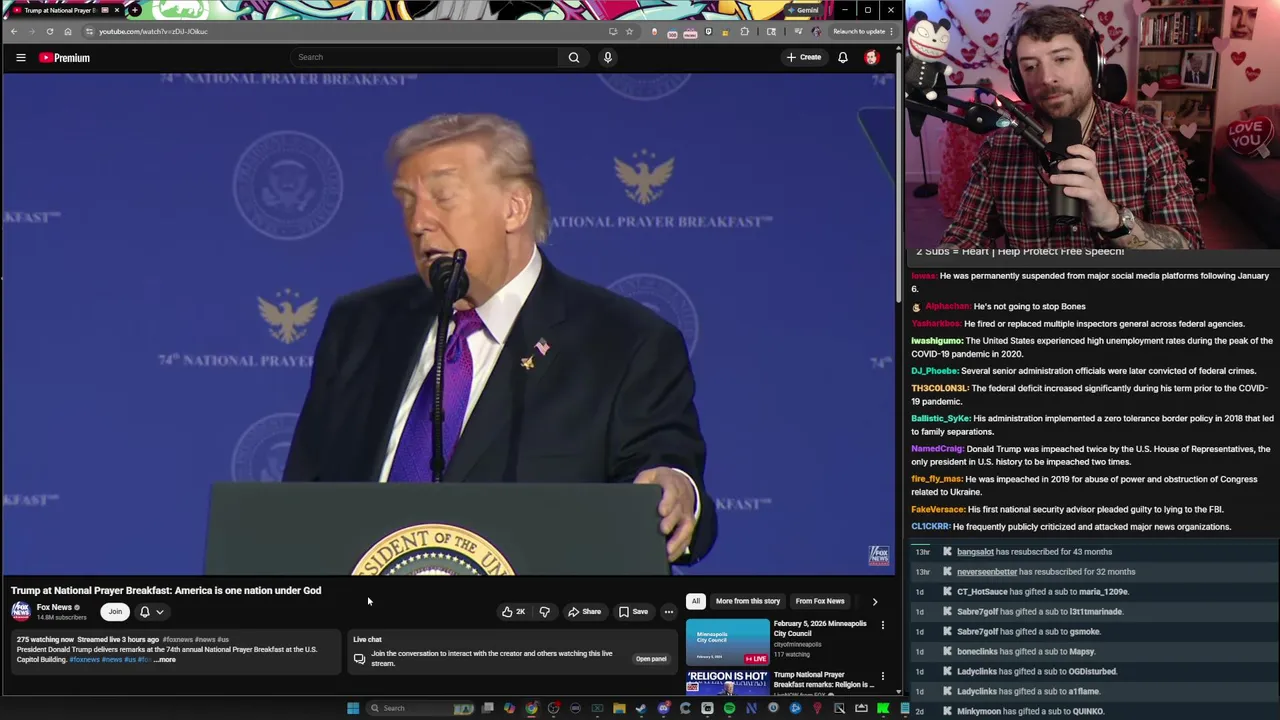Select the All filter chip
The image size is (1280, 720).
[695, 601]
